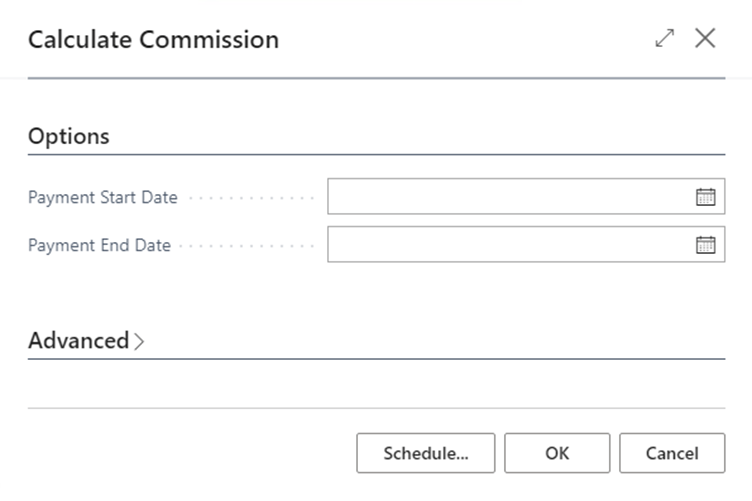752x501 pixels.
Task: Click the divider line under Options heading
Action: click(x=376, y=154)
